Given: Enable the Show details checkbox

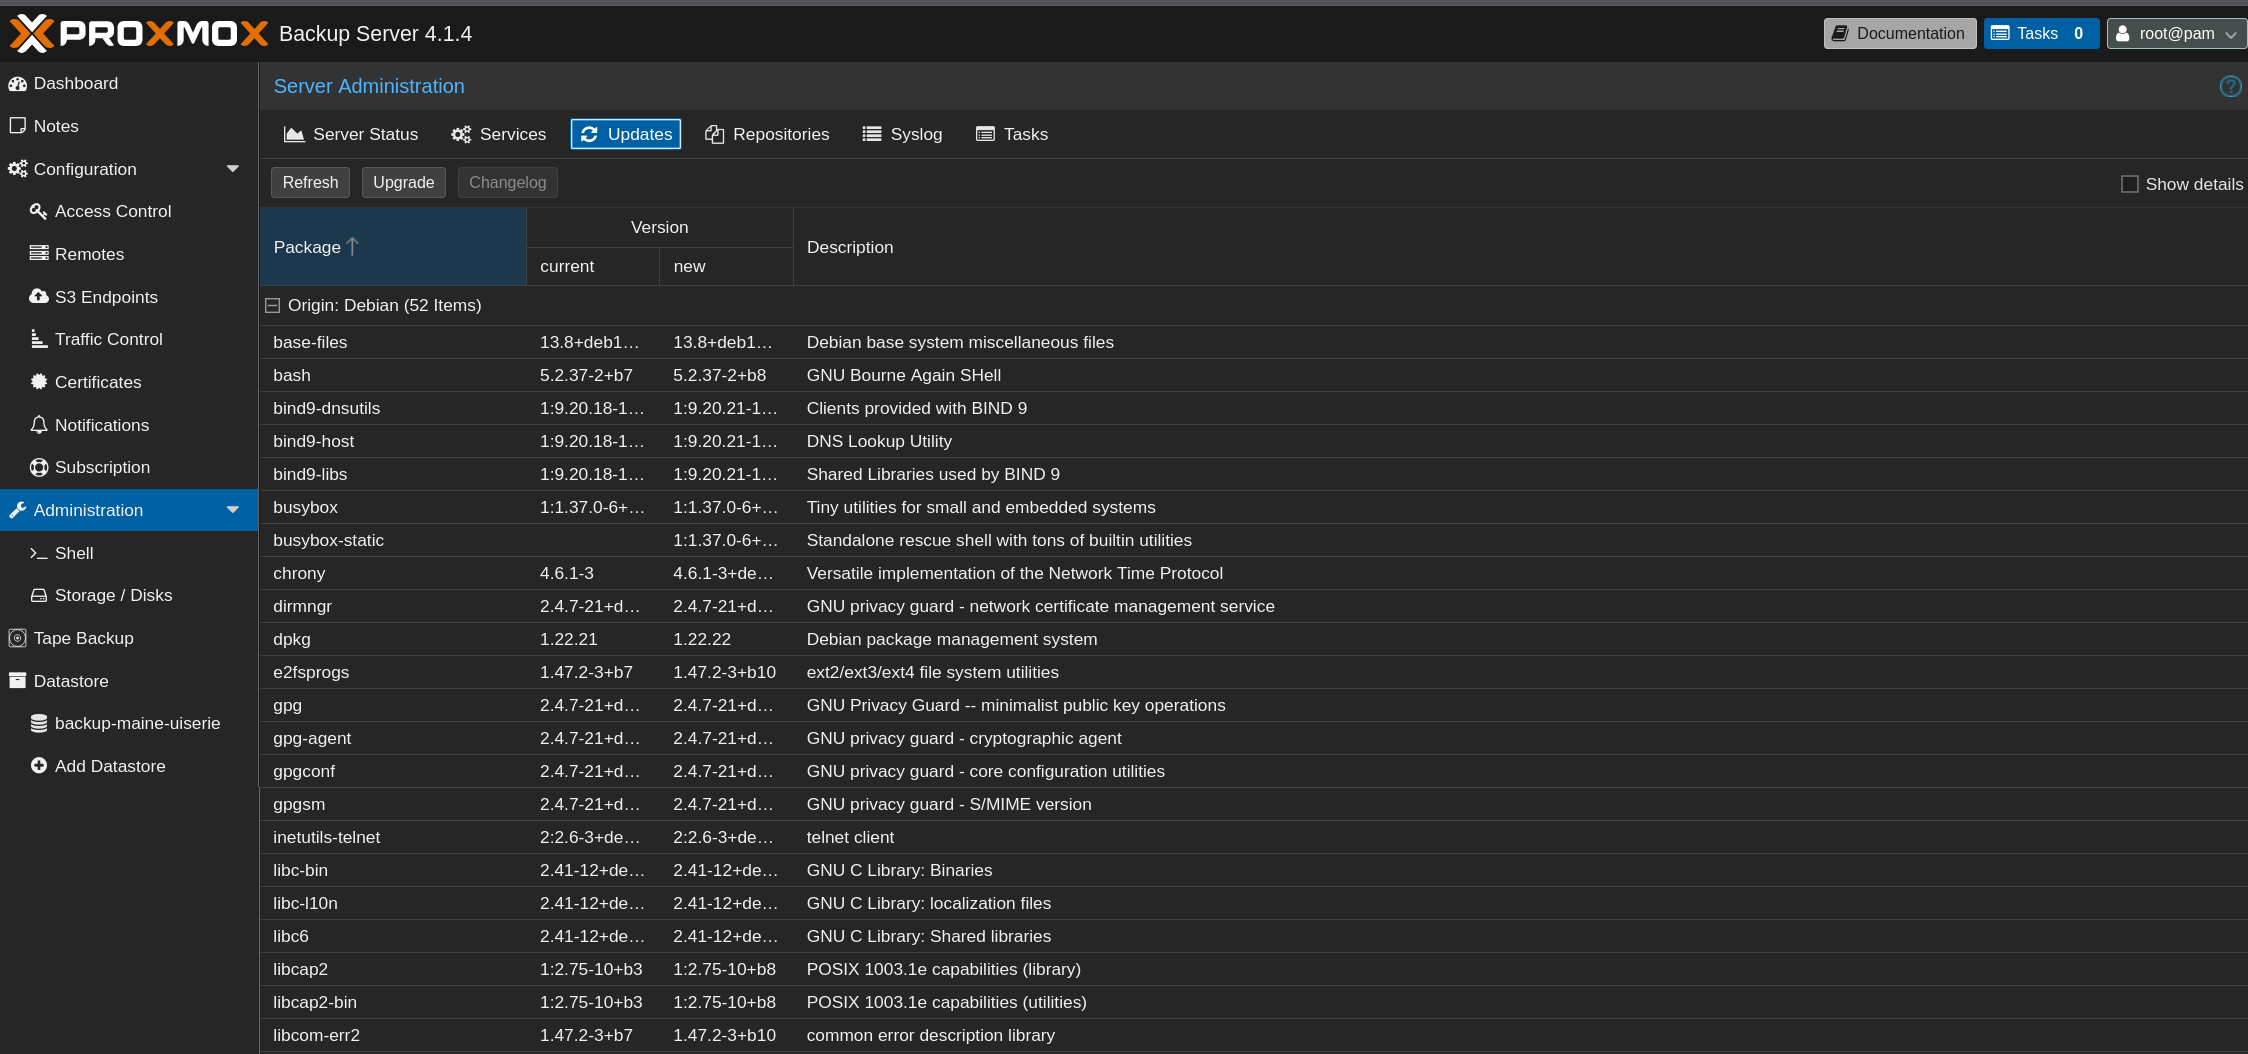Looking at the screenshot, I should coord(2130,184).
